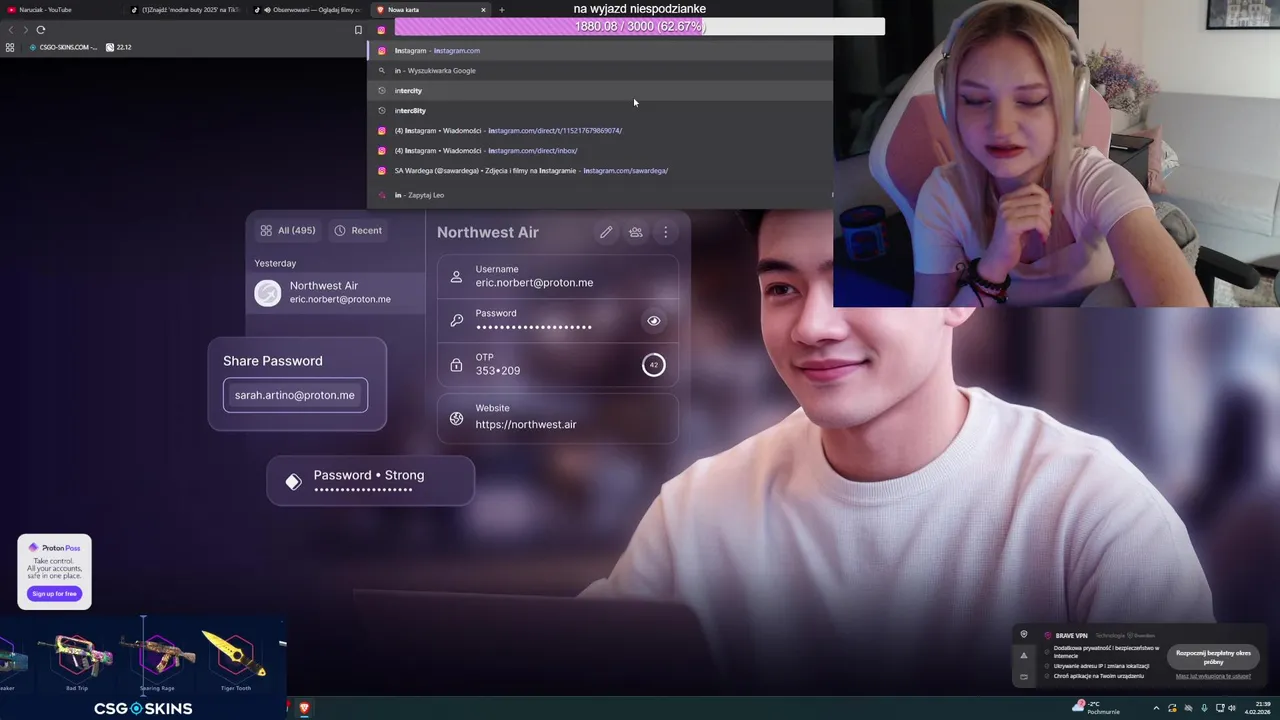
Task: Open the weather widget -2°C Pochmurnie
Action: [x=1096, y=707]
